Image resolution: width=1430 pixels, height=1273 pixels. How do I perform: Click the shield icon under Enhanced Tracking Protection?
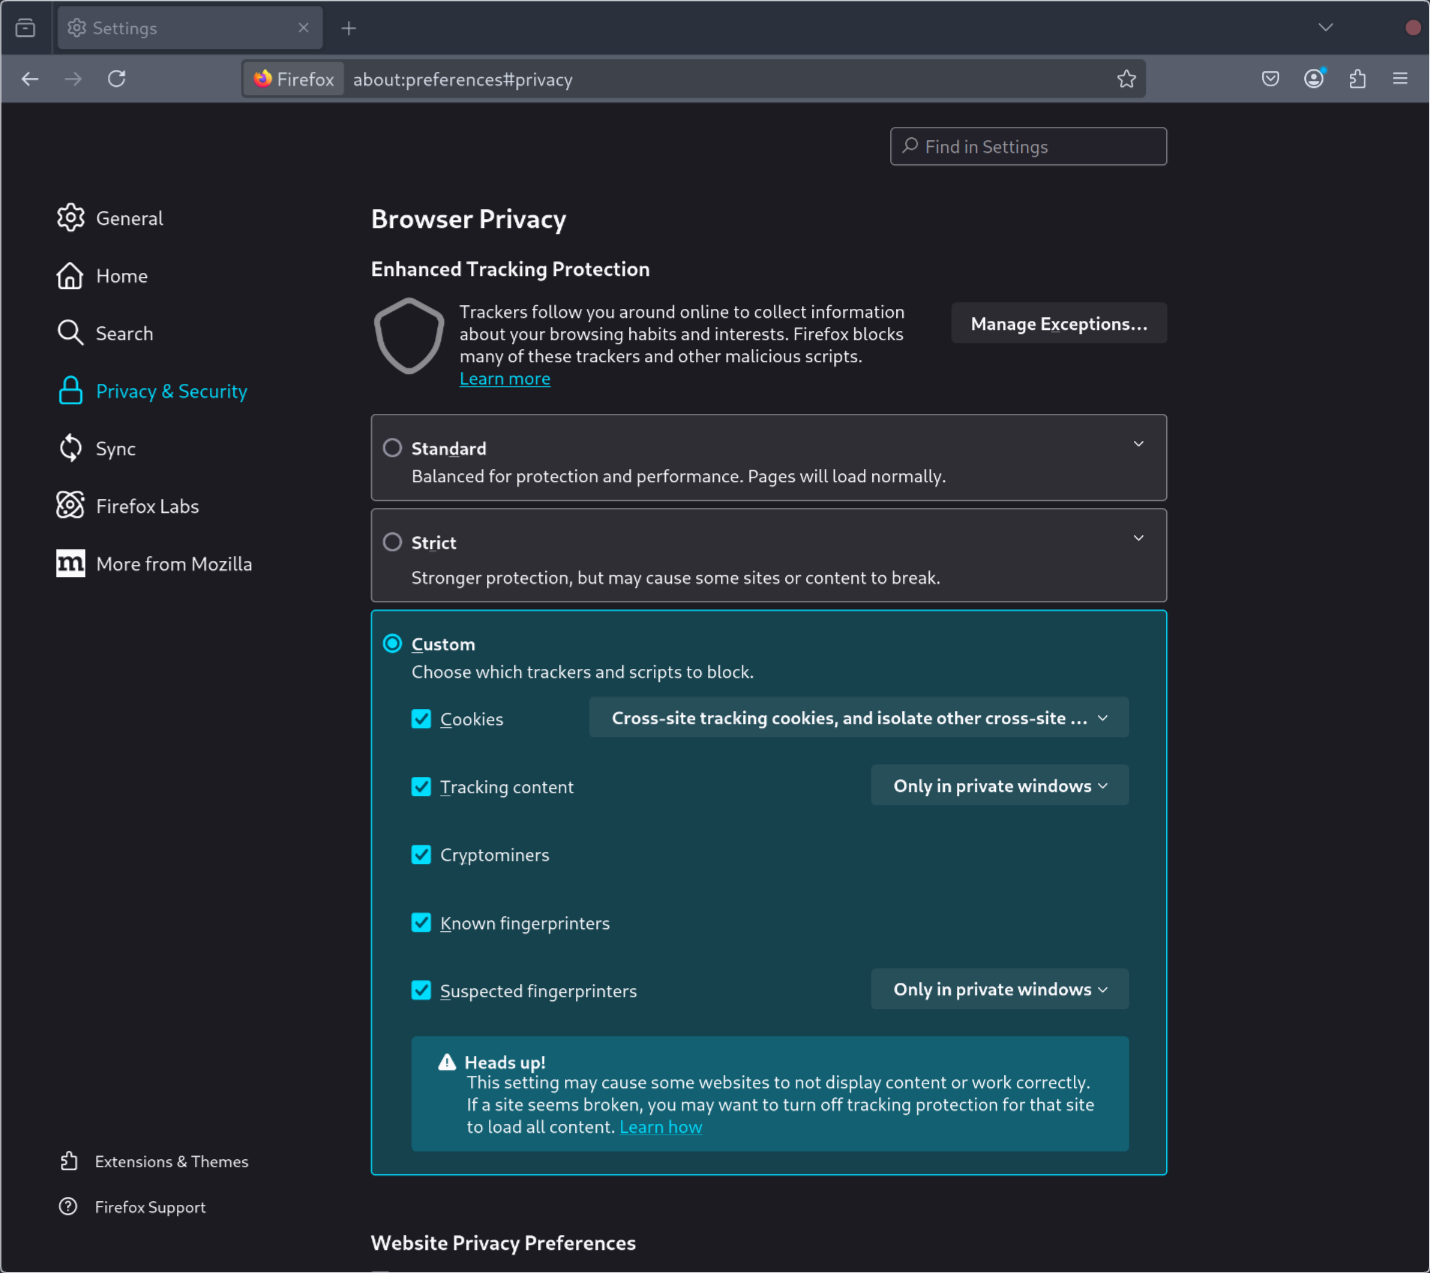tap(409, 336)
